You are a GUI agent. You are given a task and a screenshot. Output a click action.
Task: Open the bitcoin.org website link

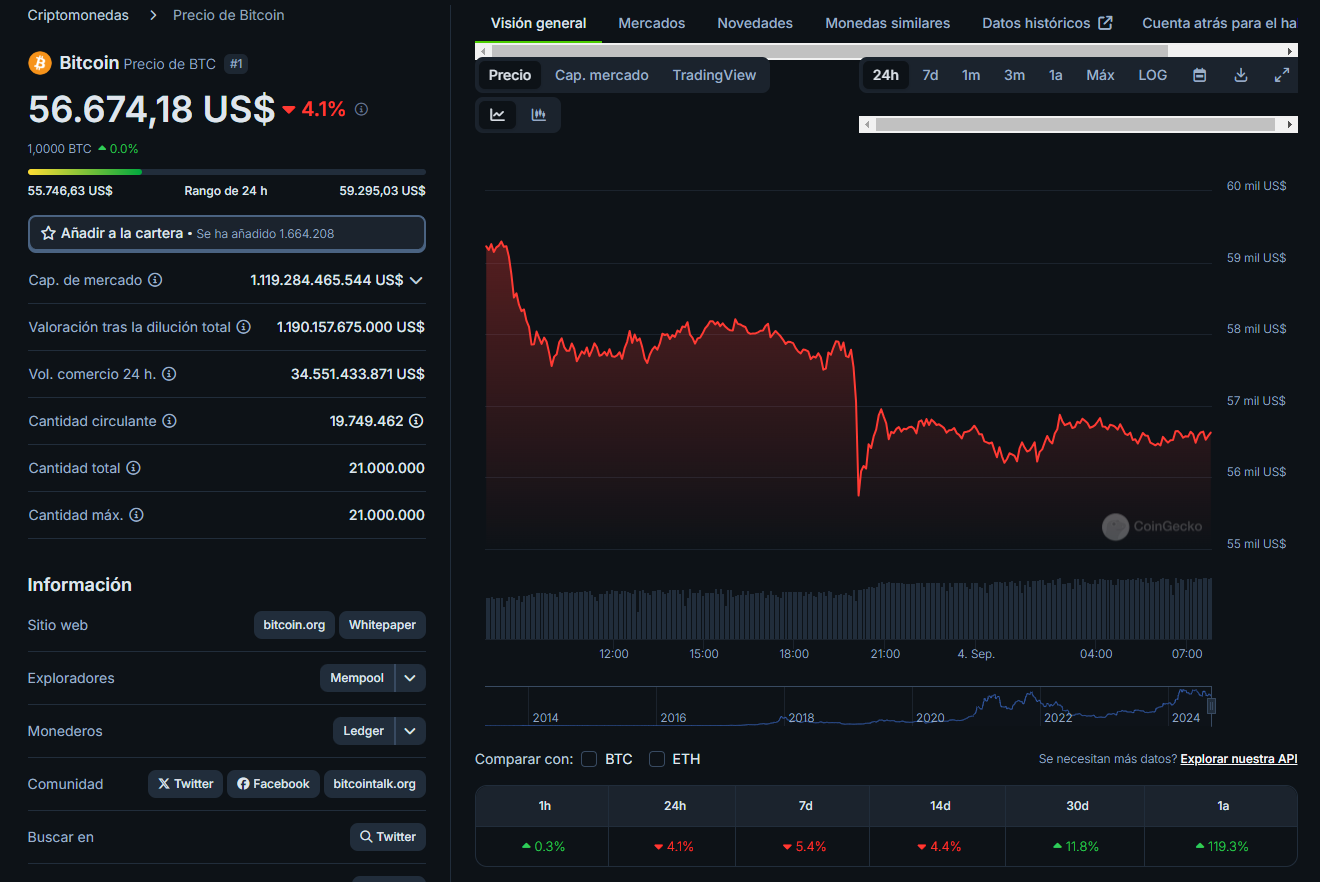(x=294, y=625)
